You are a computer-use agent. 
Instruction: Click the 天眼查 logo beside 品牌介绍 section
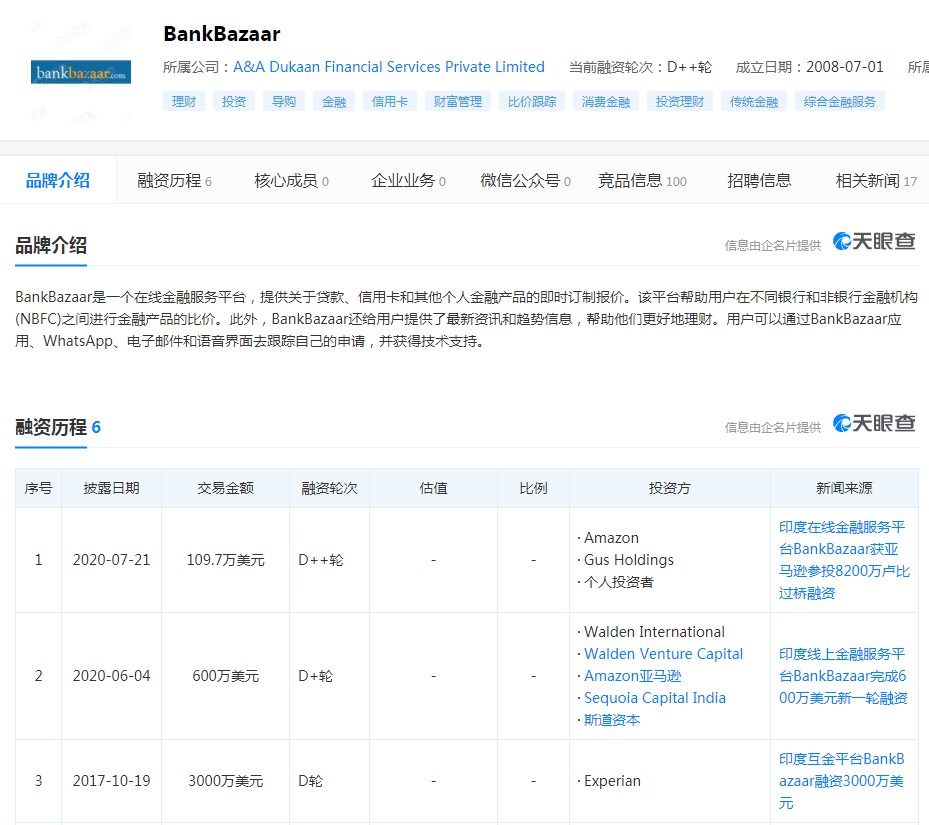(x=872, y=241)
